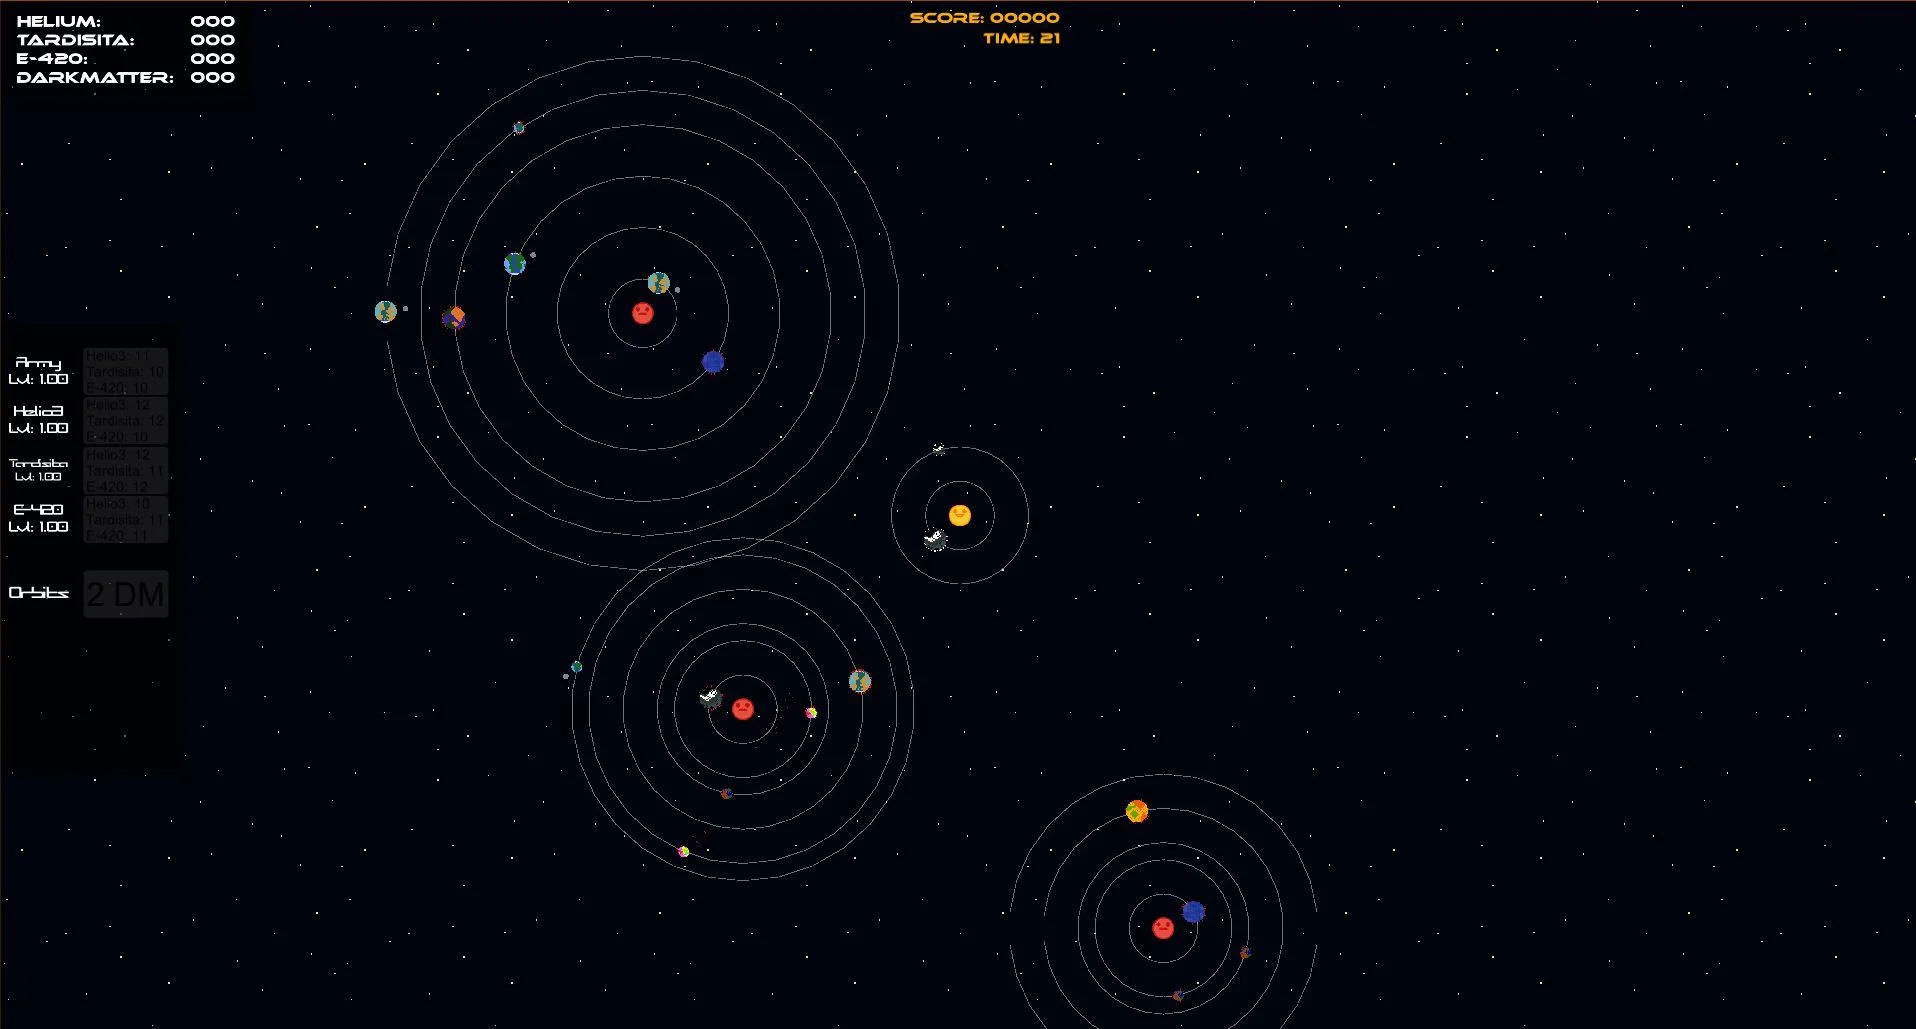This screenshot has height=1029, width=1916.
Task: Click the Orbits label
Action: coord(39,593)
